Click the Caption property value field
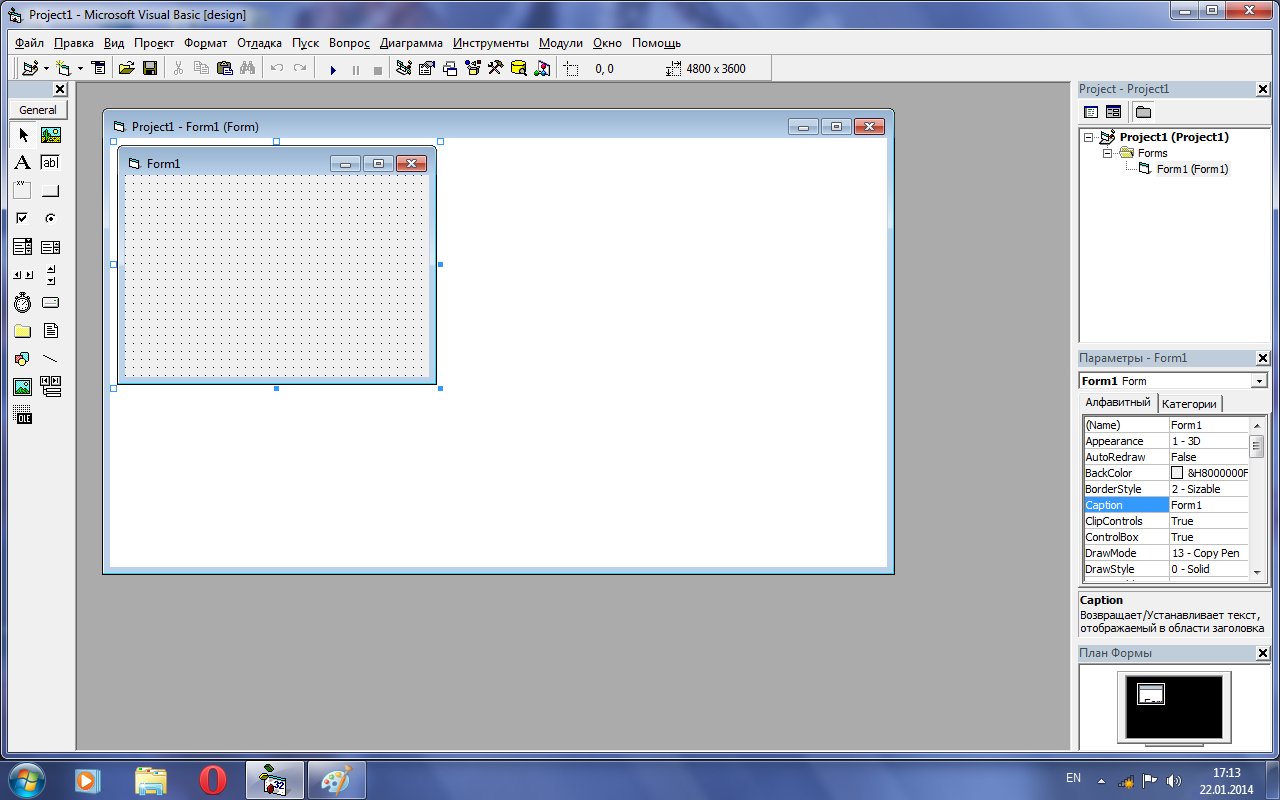Image resolution: width=1280 pixels, height=800 pixels. pos(1209,505)
